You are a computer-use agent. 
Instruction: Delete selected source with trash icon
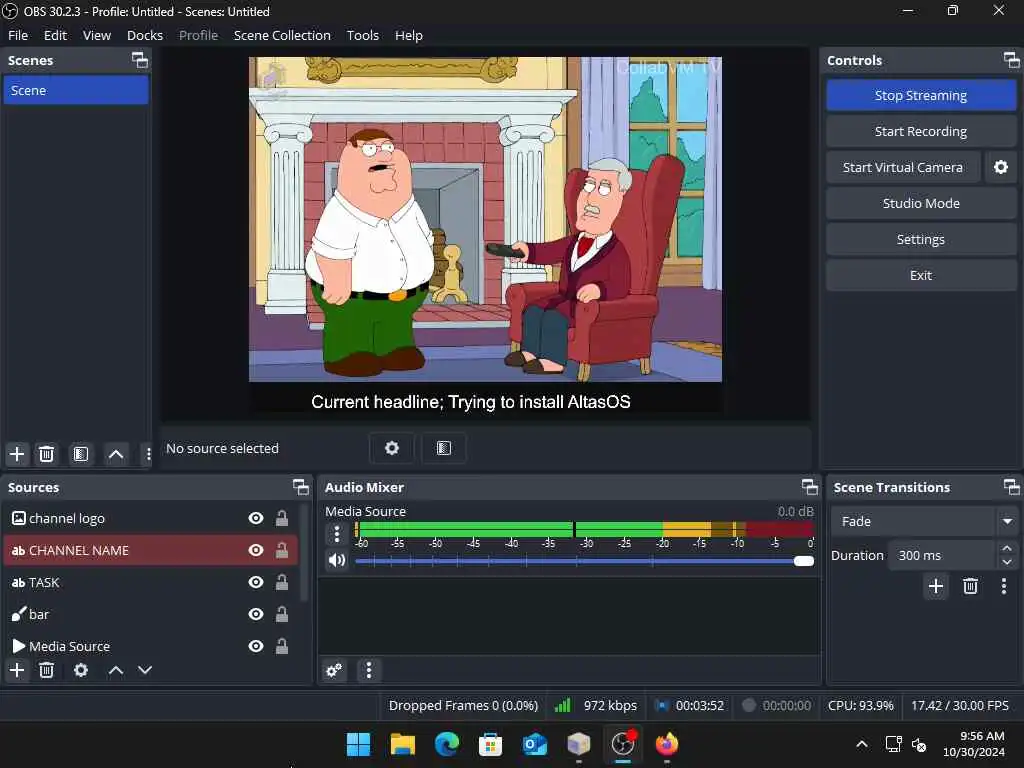pos(46,670)
